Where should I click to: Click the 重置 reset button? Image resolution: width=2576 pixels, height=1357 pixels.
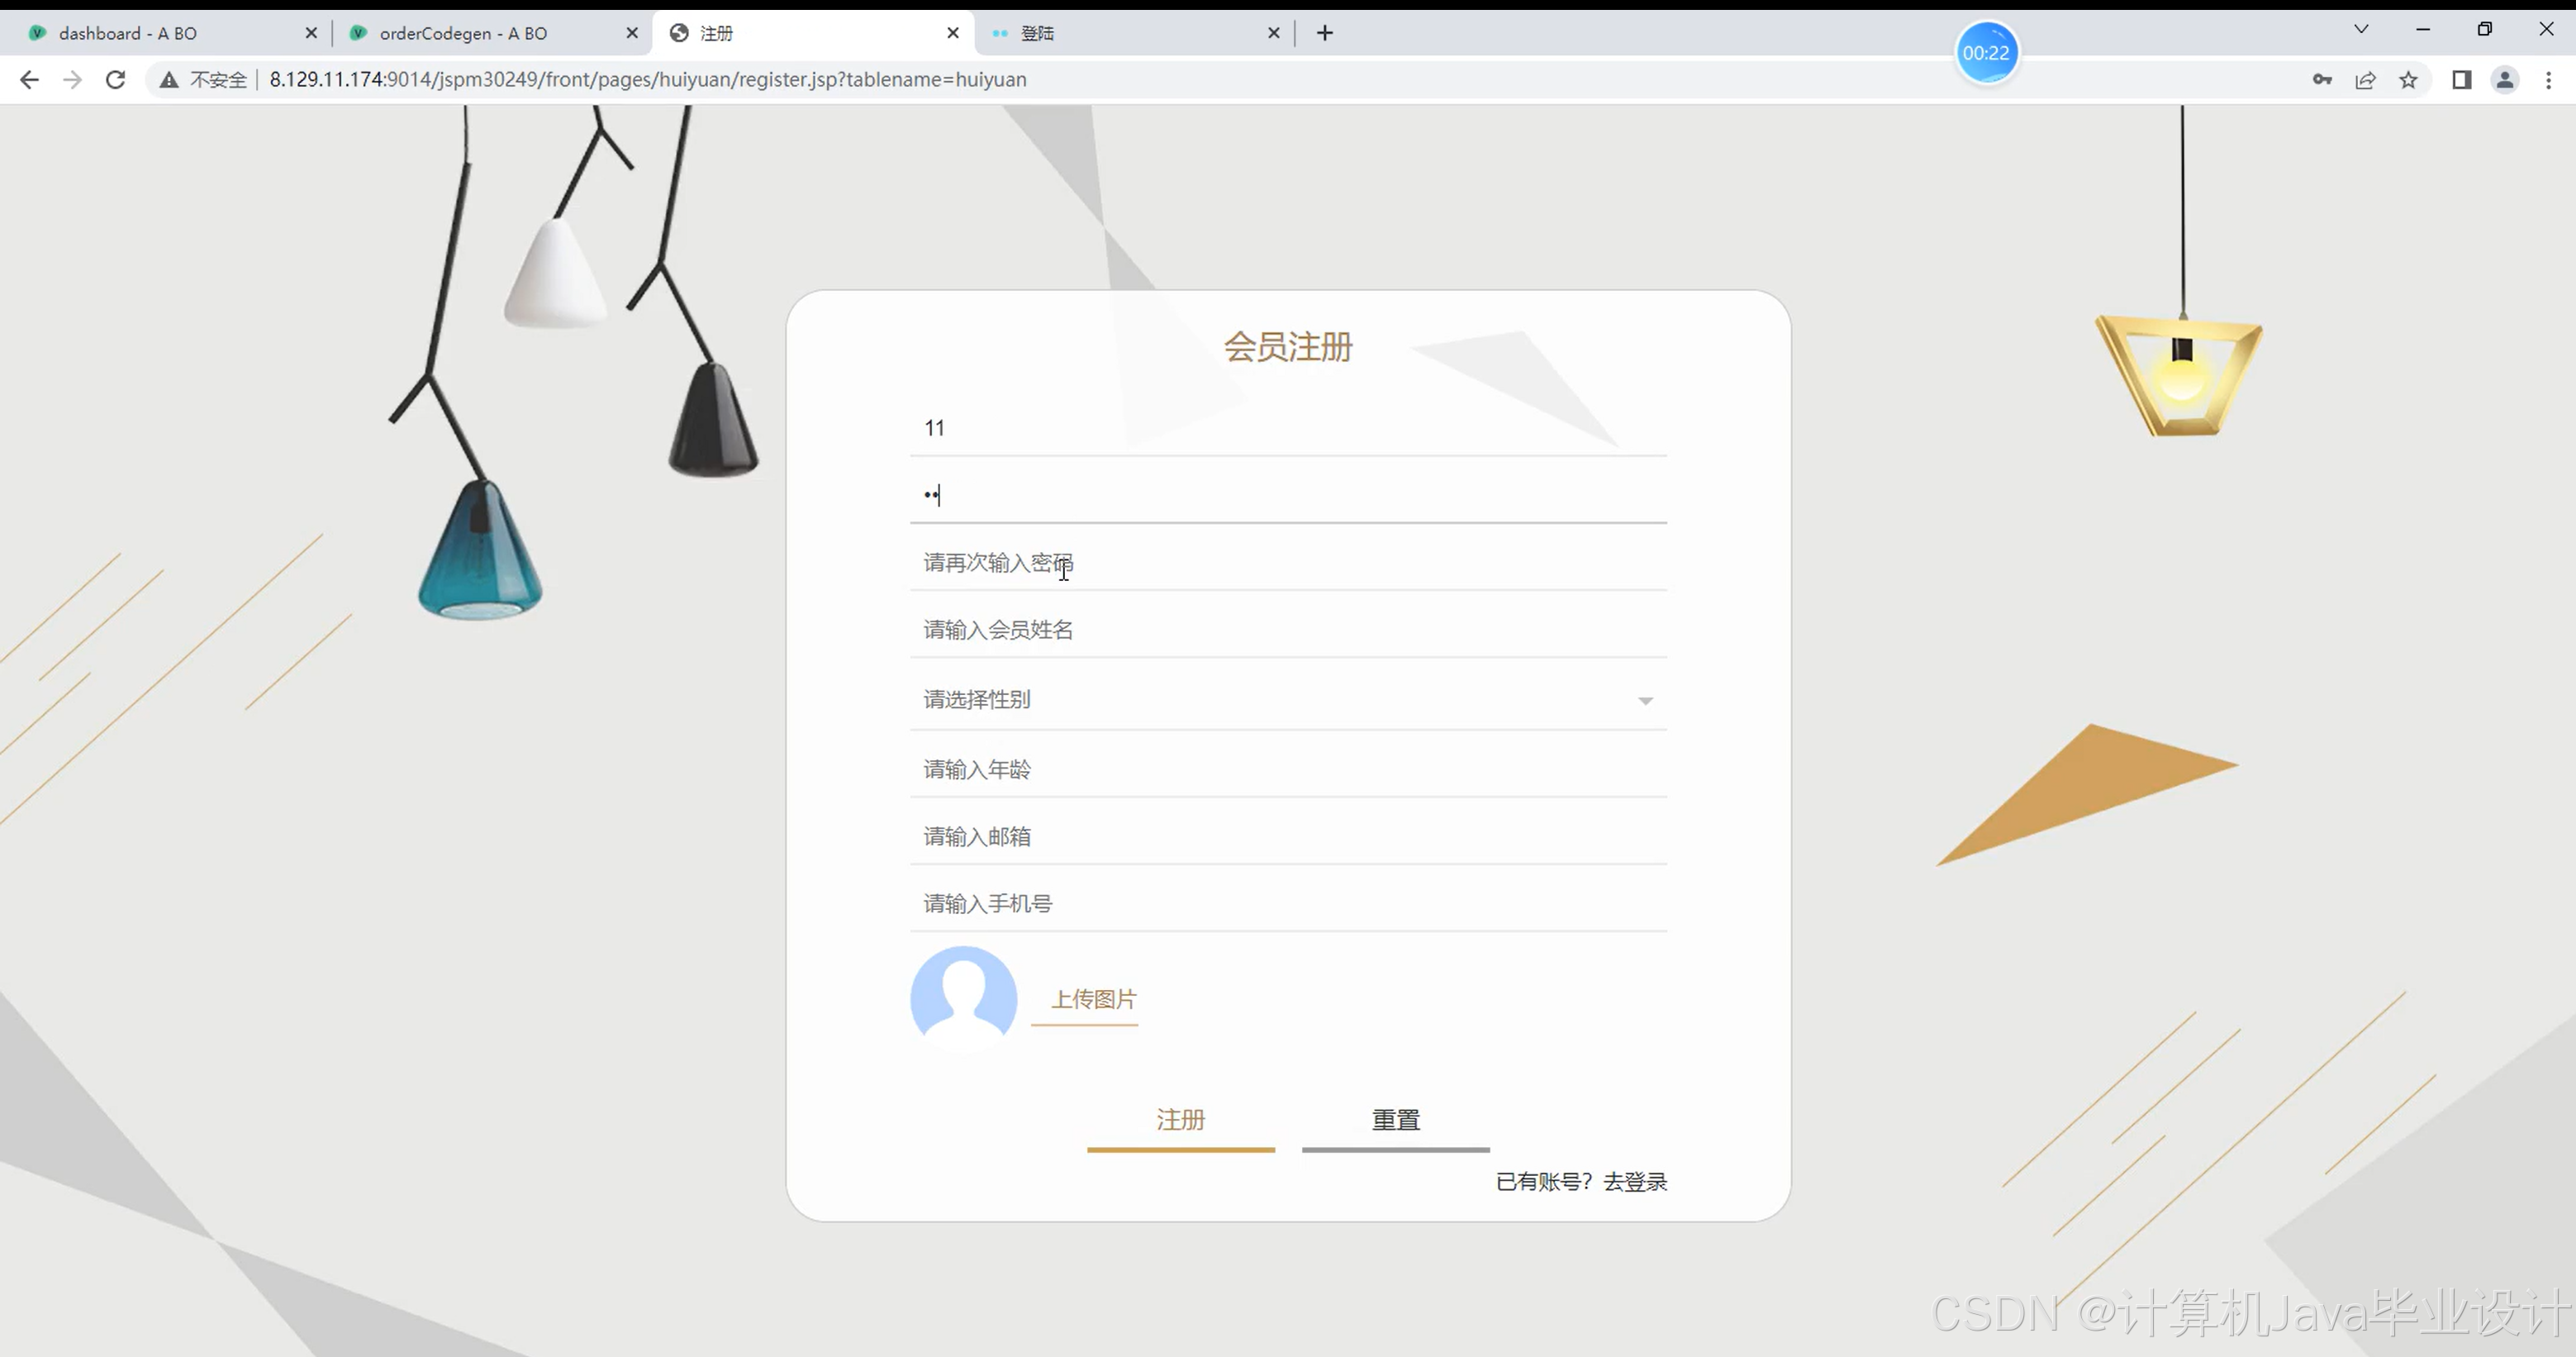[1396, 1122]
